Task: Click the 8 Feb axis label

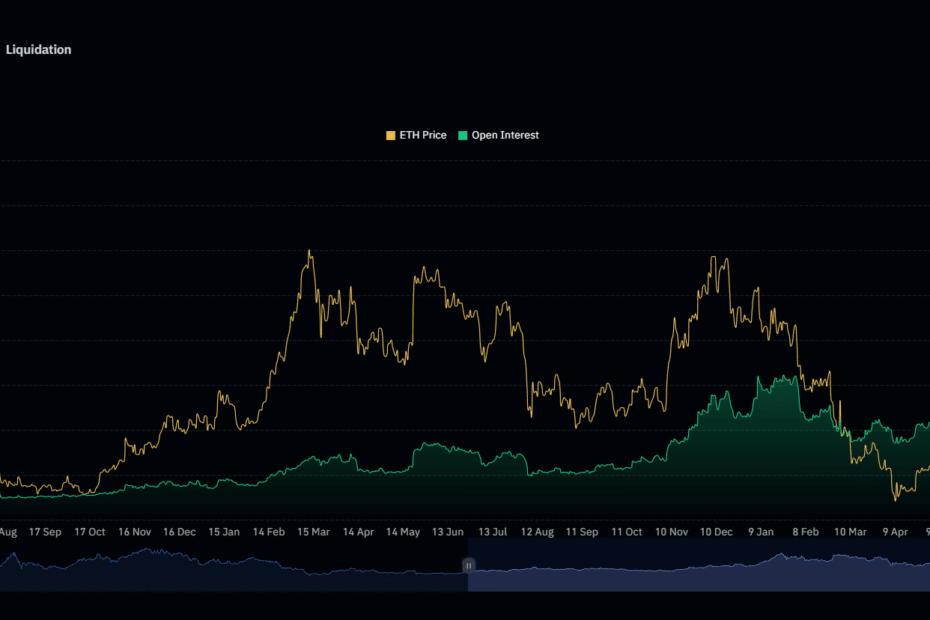Action: point(805,532)
